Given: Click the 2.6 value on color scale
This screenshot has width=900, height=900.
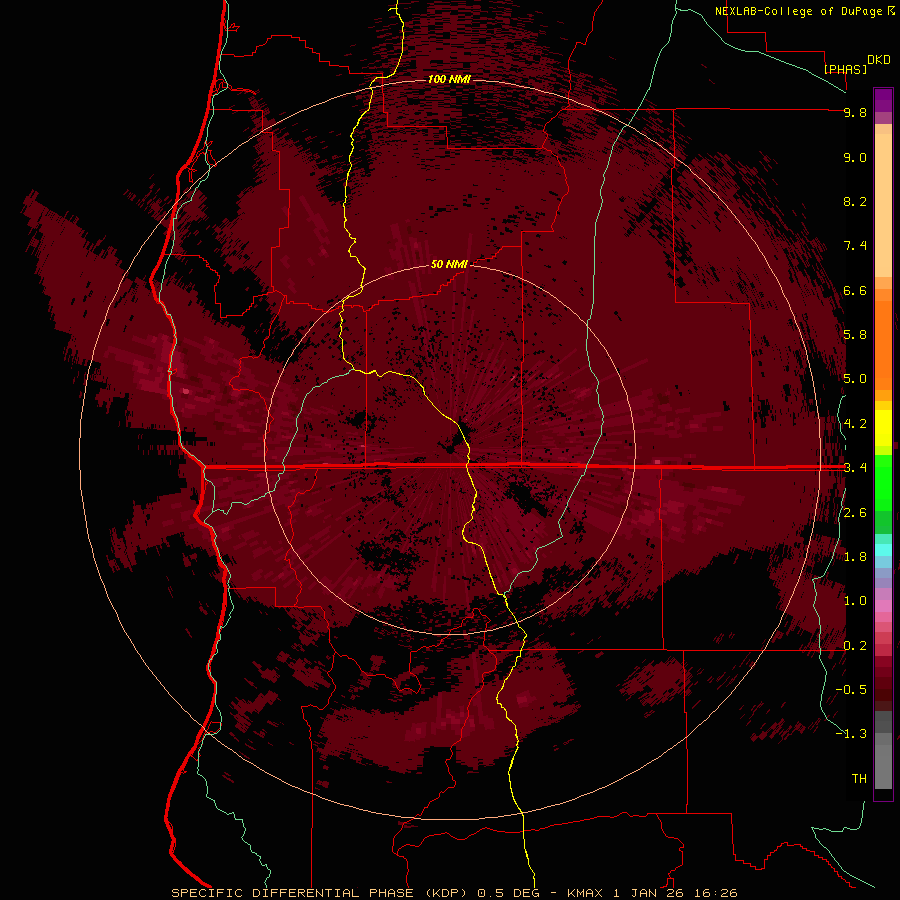Looking at the screenshot, I should tap(855, 513).
